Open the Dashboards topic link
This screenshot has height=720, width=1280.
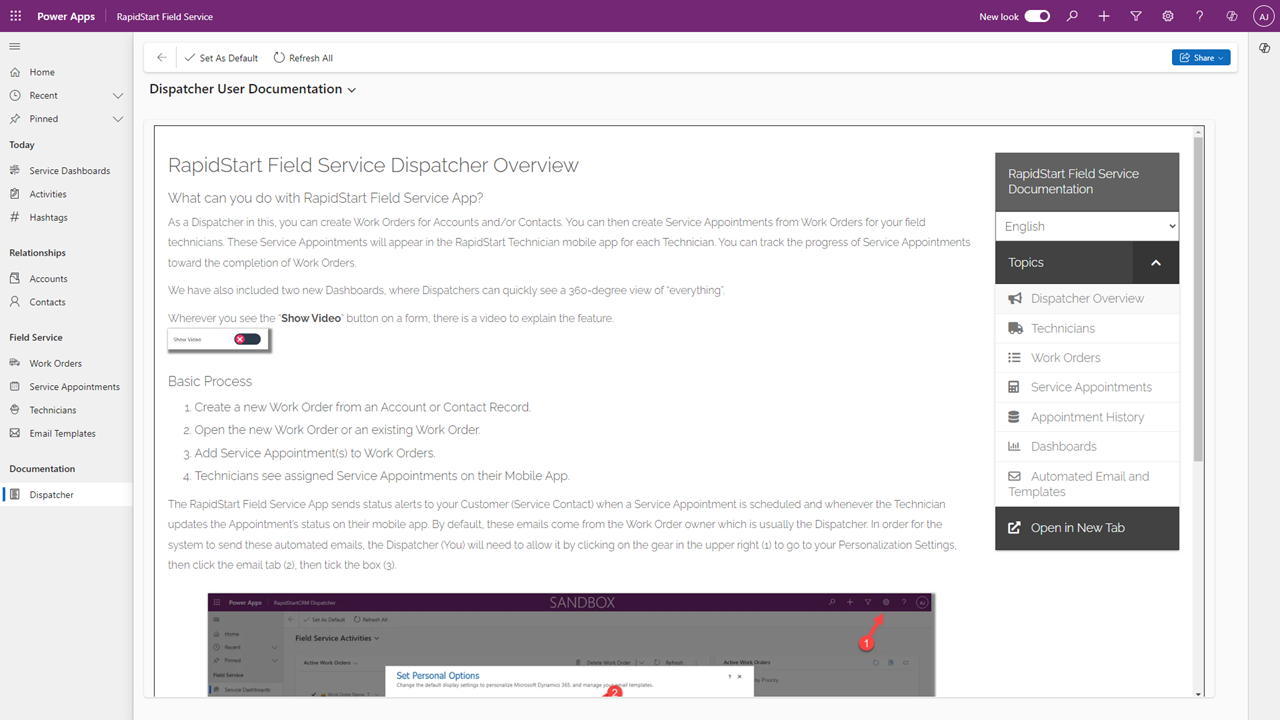pyautogui.click(x=1064, y=447)
